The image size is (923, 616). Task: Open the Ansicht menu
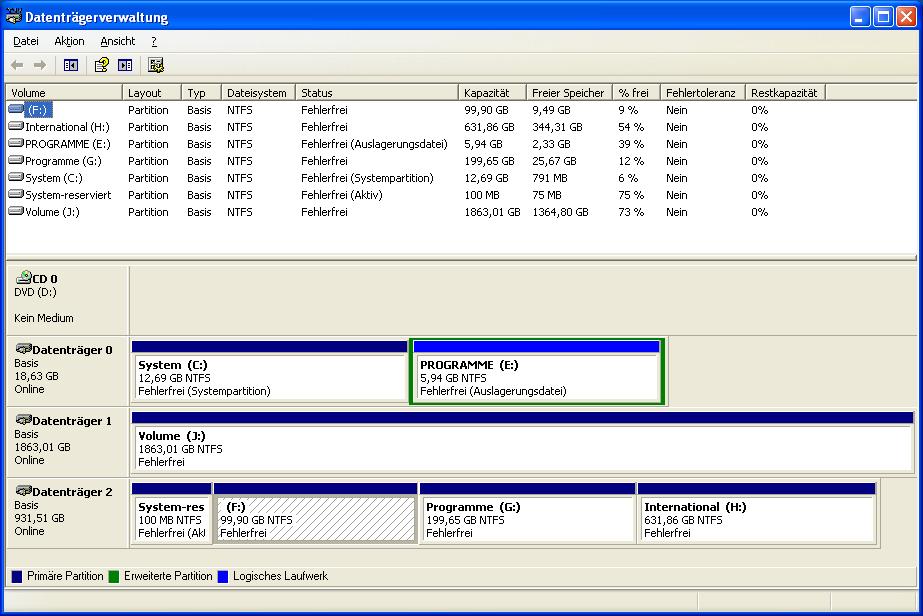(x=118, y=41)
